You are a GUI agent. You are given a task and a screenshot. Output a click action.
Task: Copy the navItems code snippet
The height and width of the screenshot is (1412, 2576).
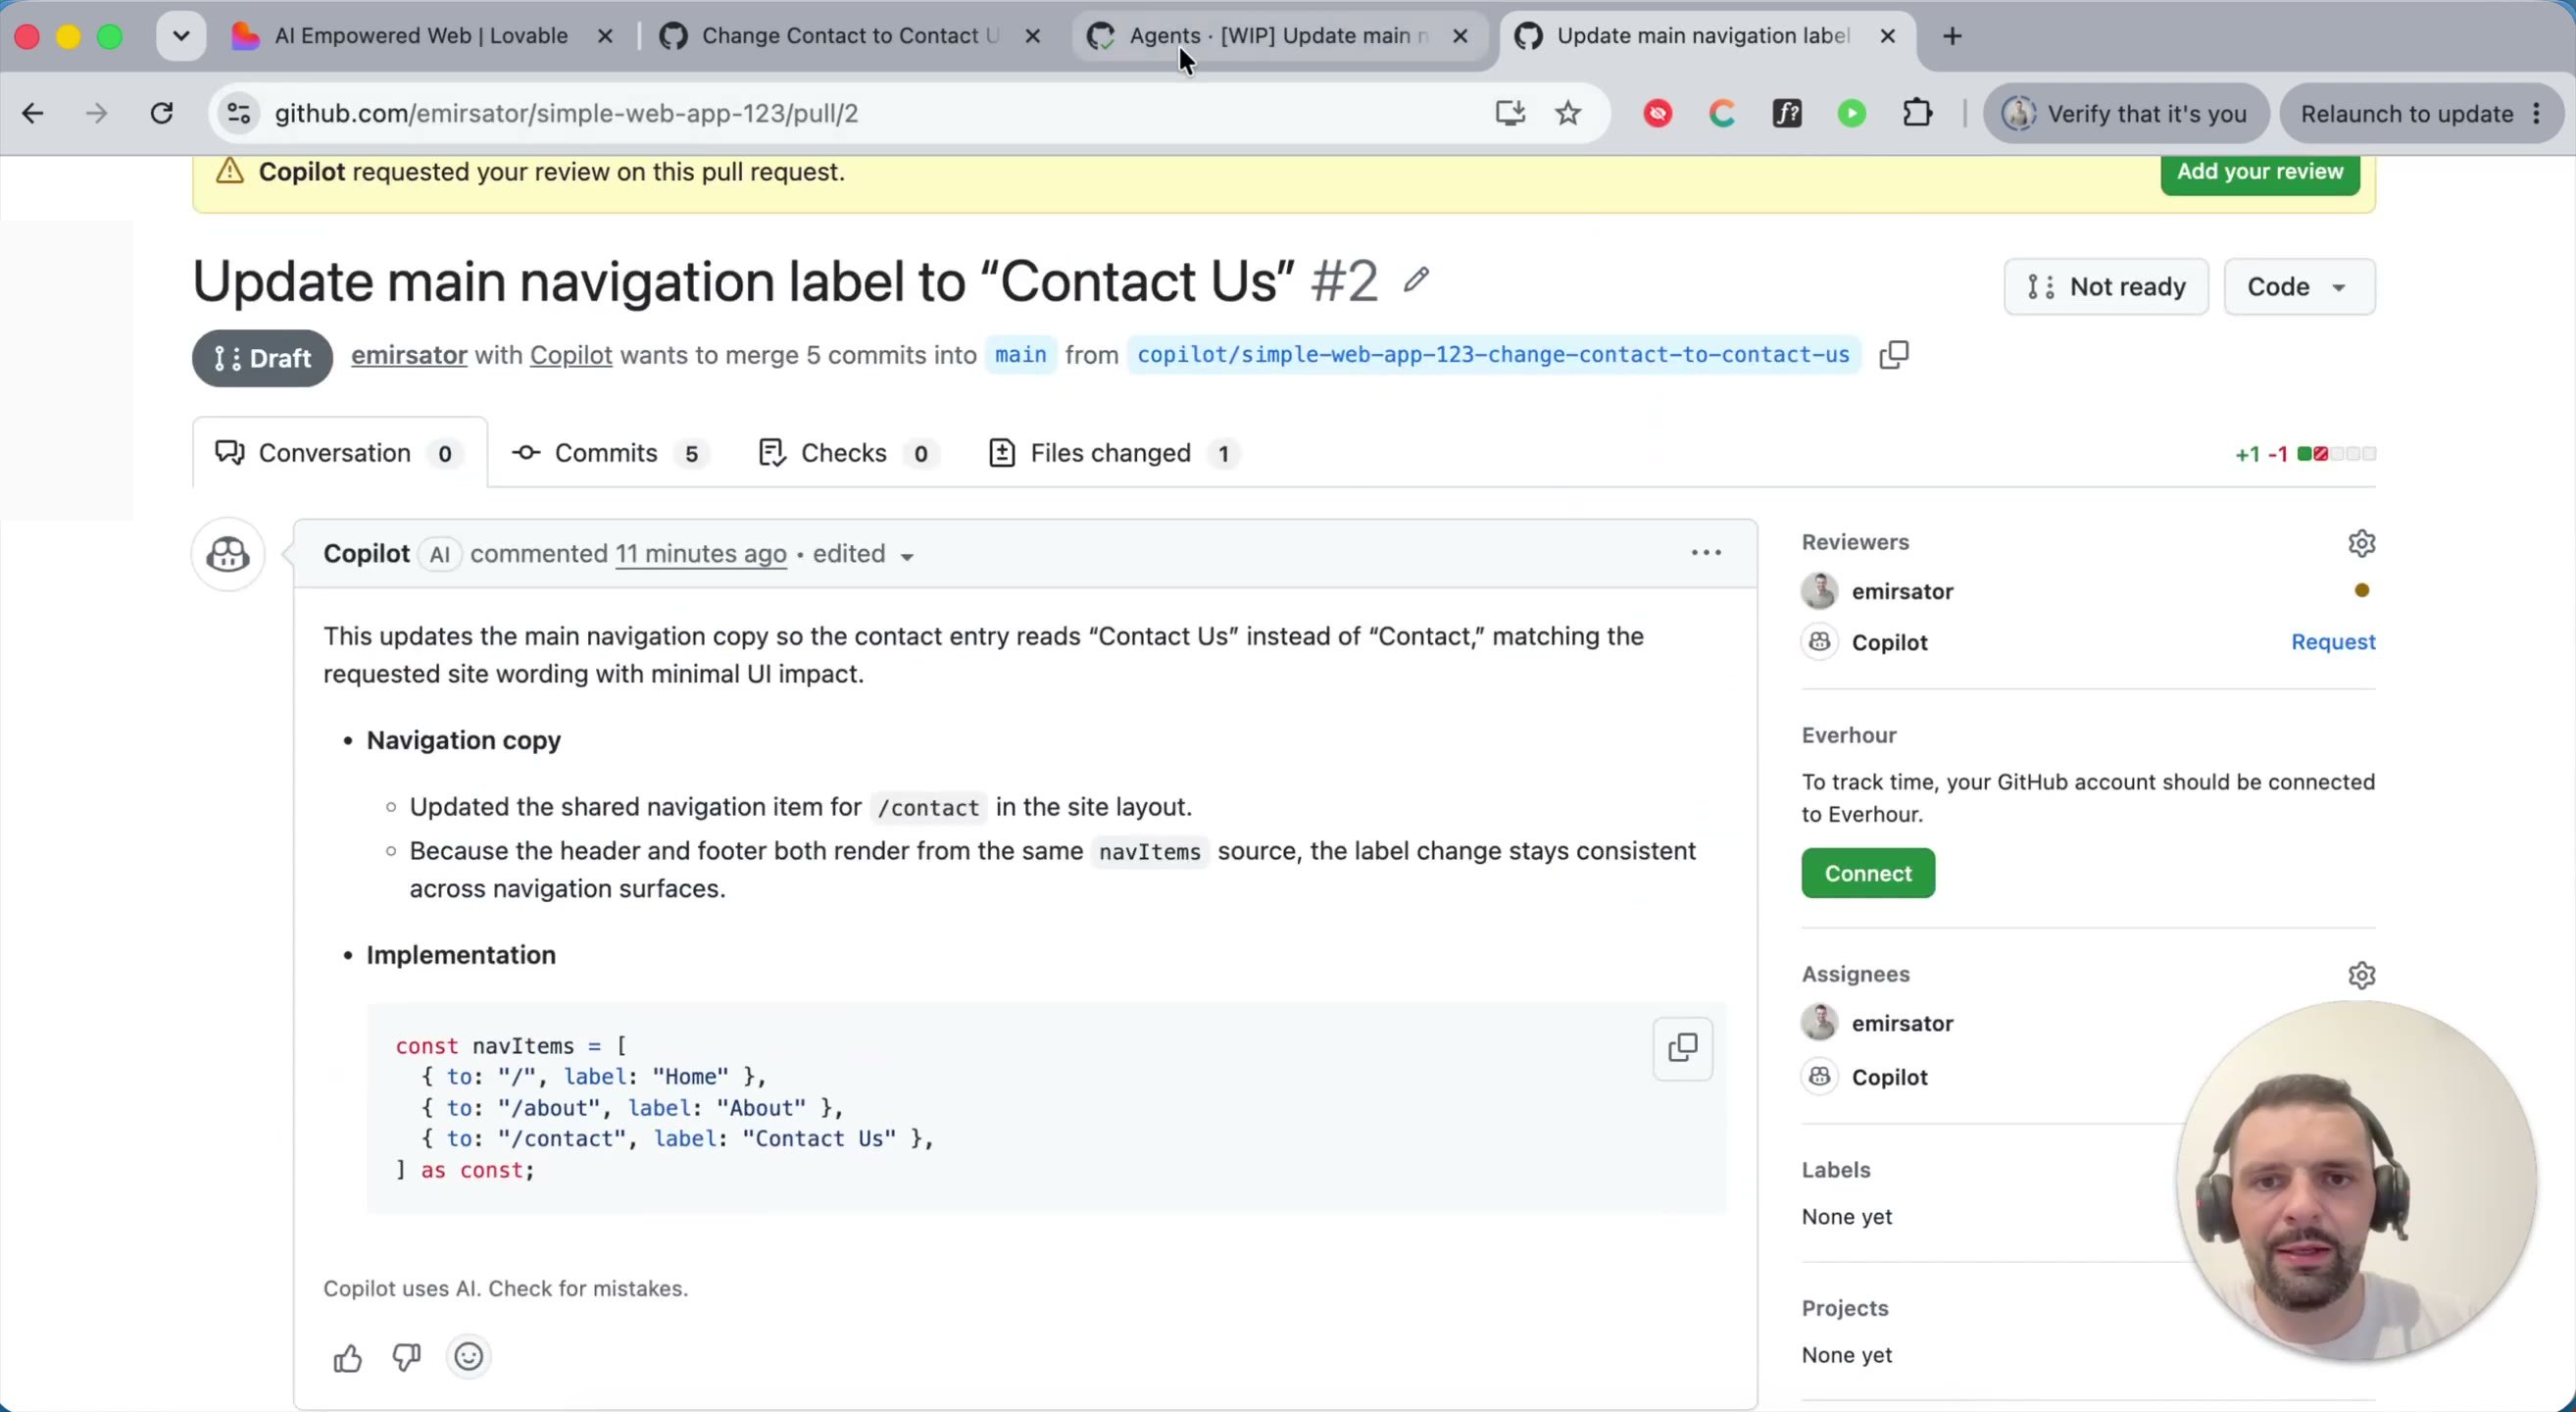(x=1683, y=1048)
